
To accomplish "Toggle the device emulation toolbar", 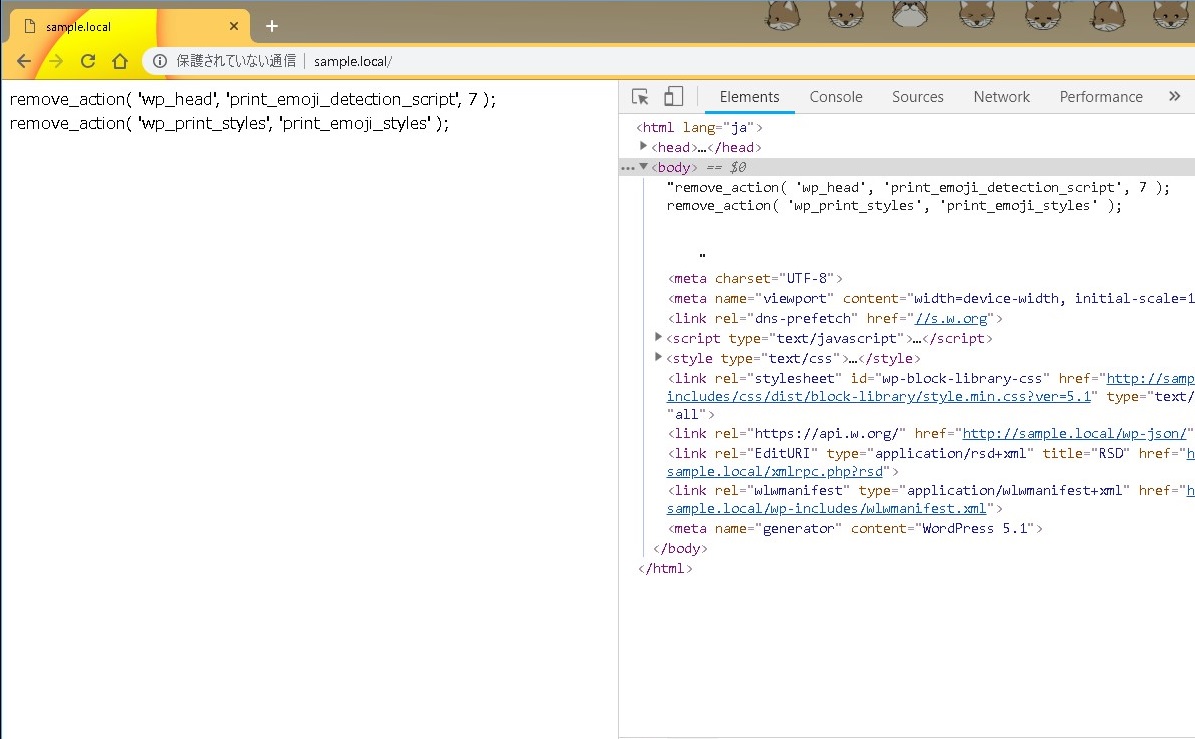I will (673, 97).
